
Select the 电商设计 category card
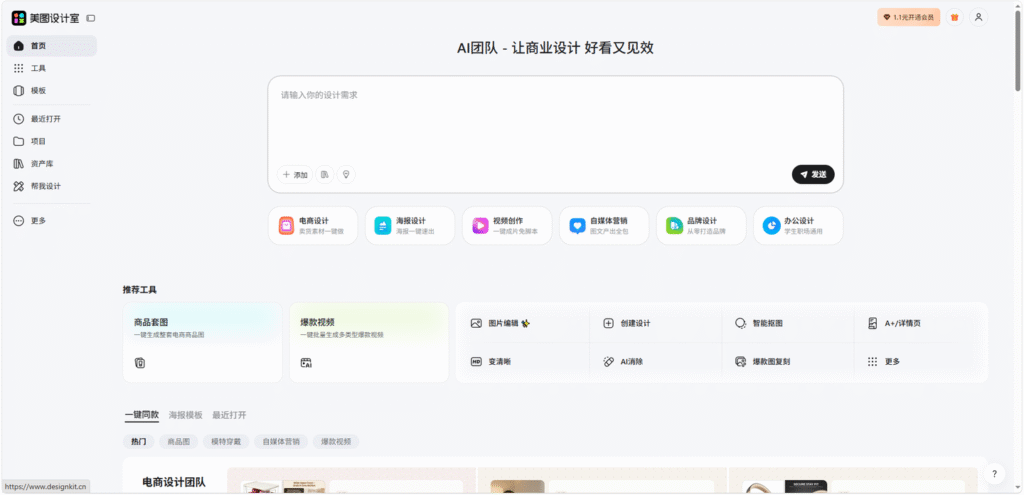313,226
